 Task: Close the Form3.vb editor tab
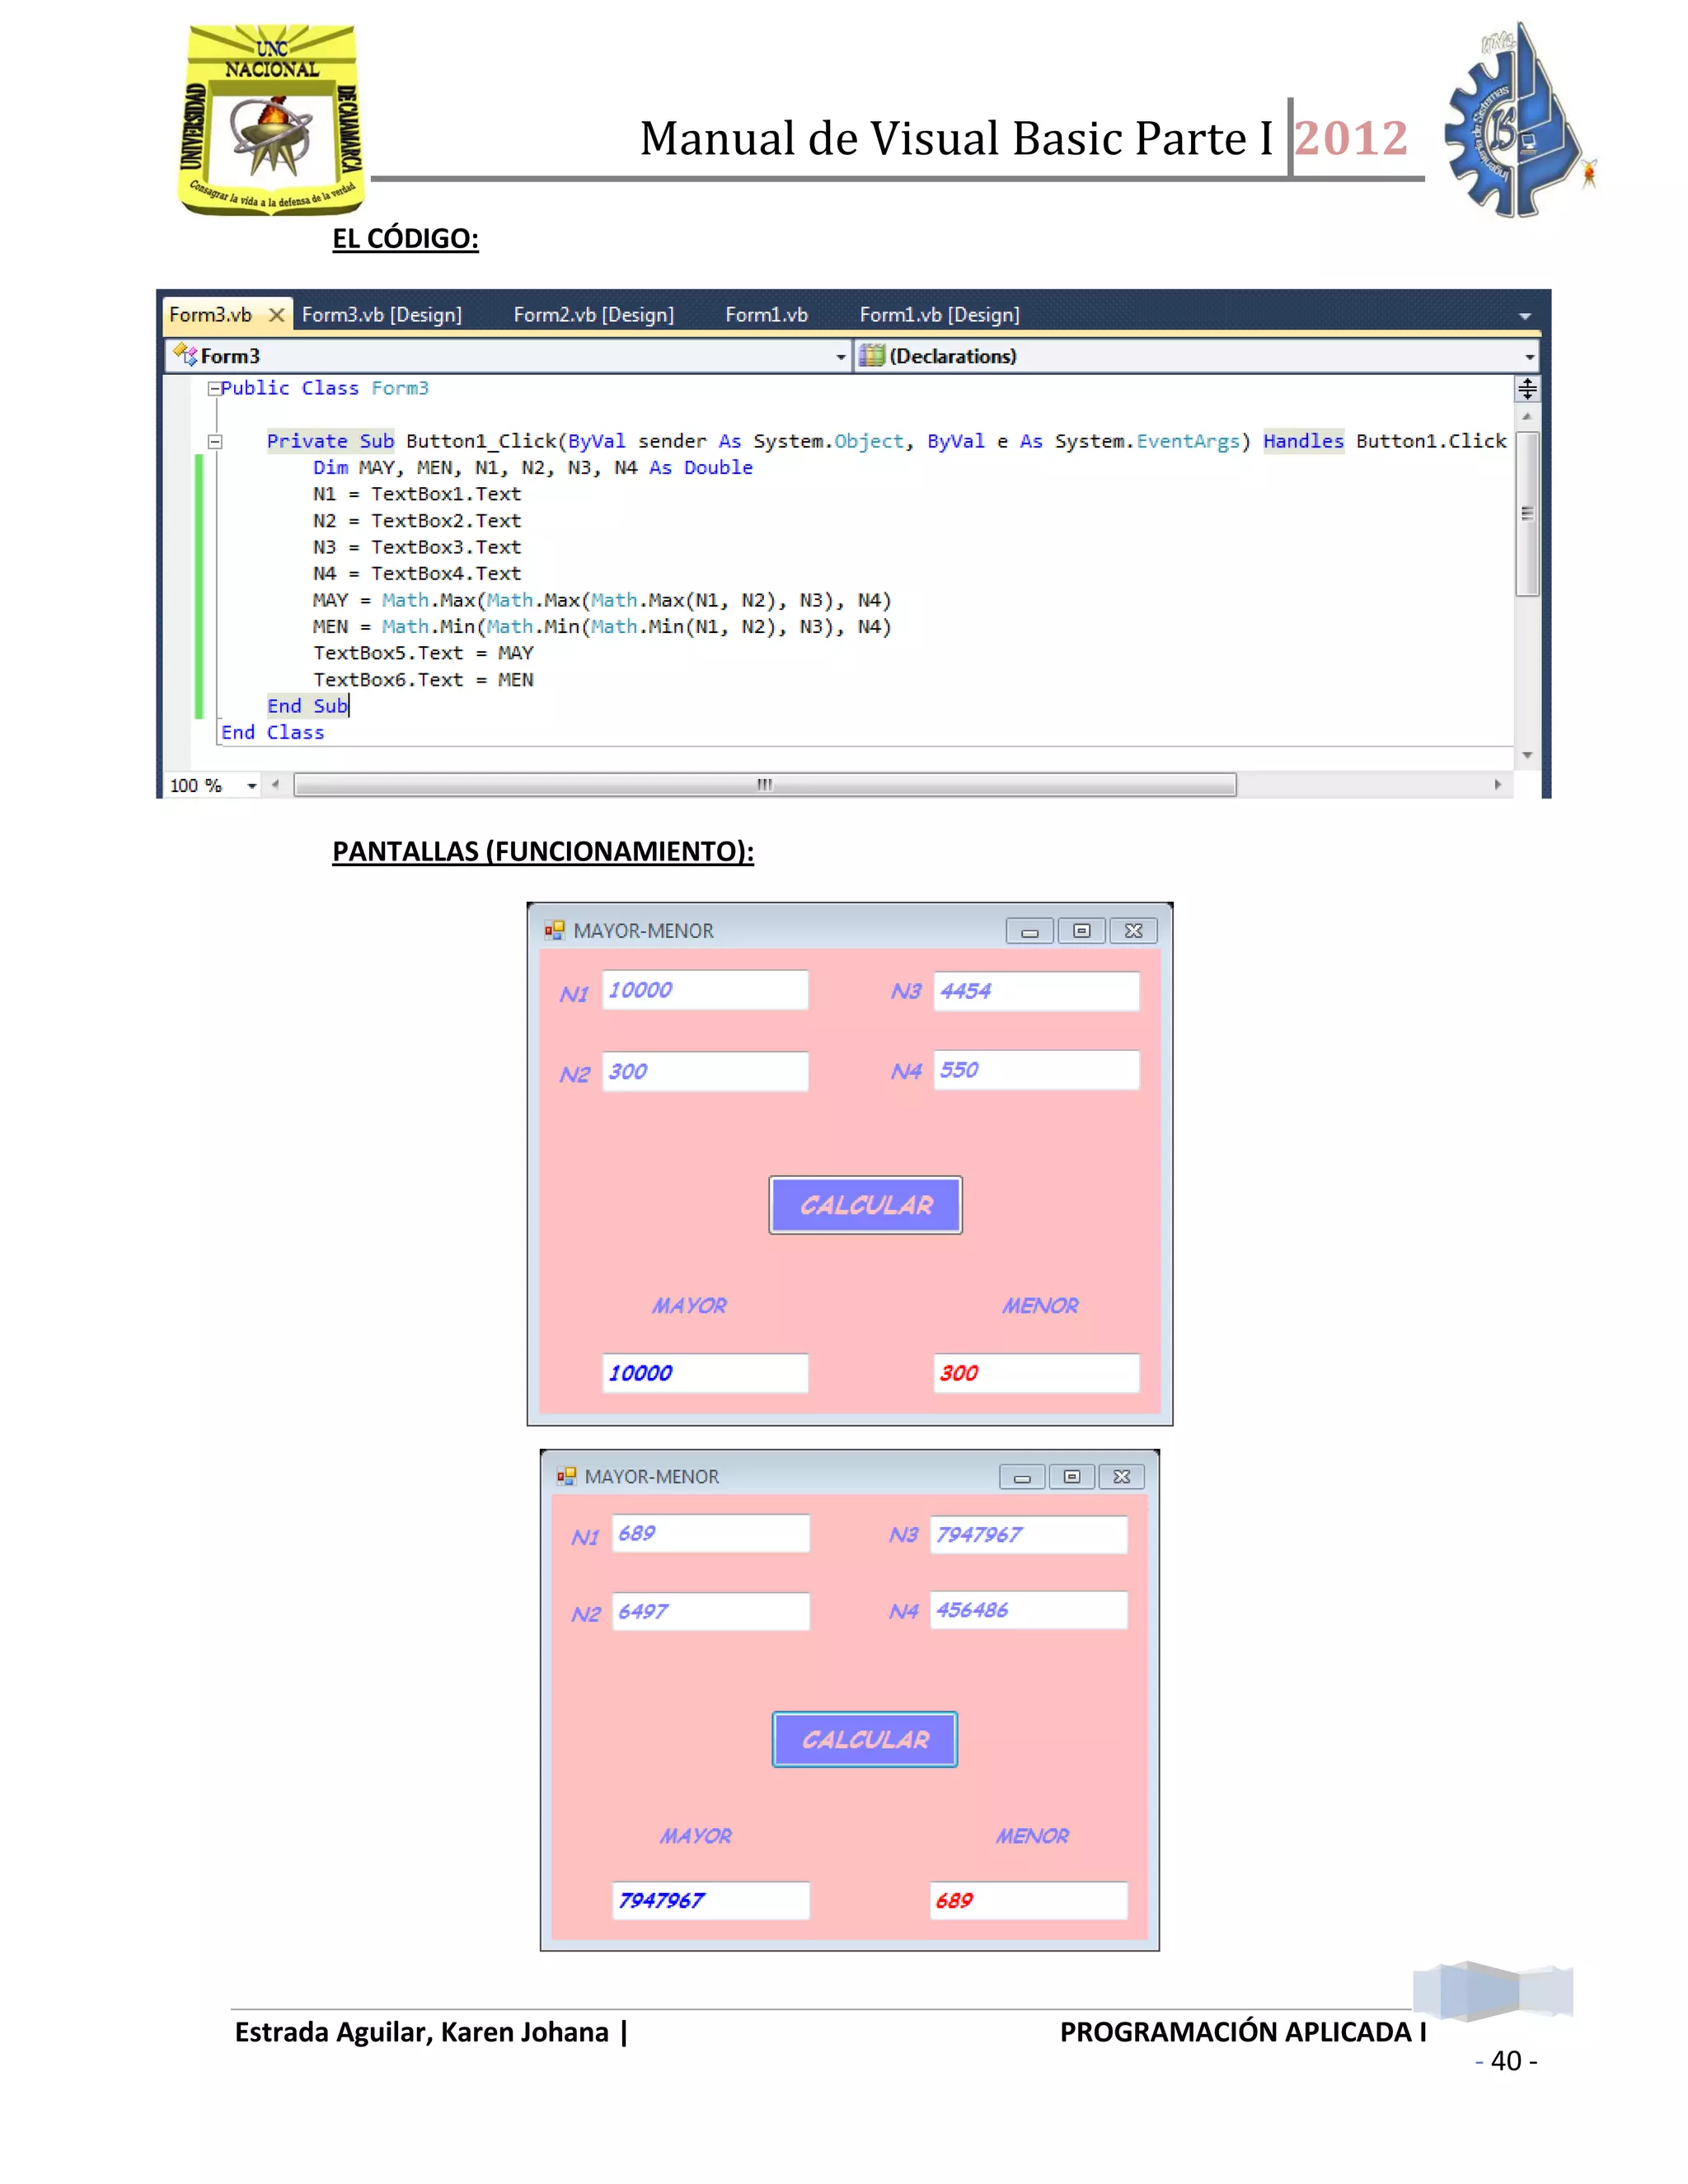point(277,315)
